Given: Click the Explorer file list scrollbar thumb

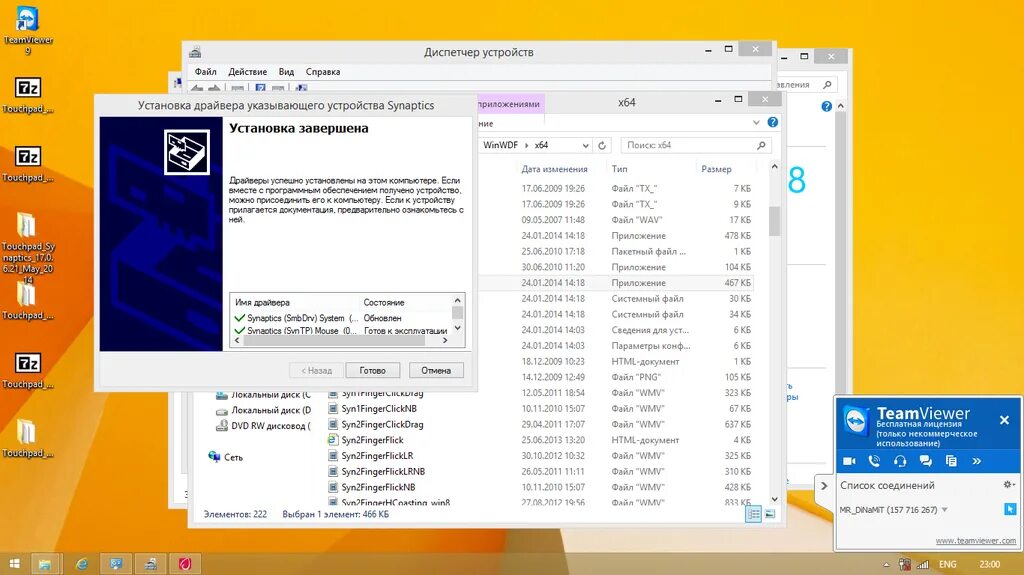Looking at the screenshot, I should click(x=775, y=221).
